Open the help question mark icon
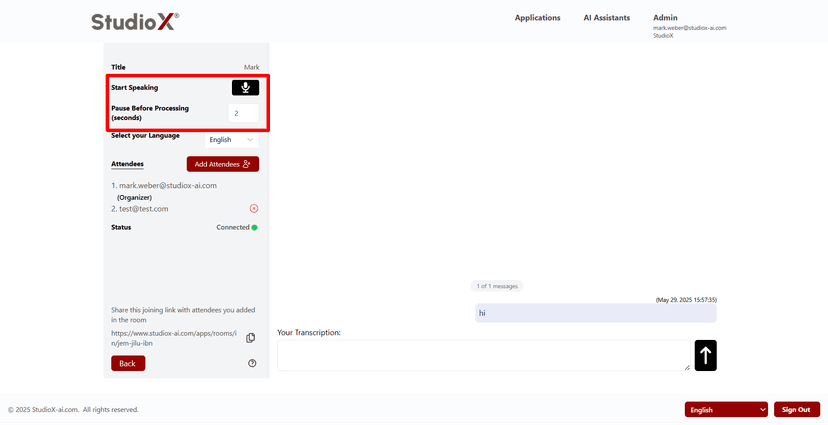The image size is (828, 425). pos(252,363)
